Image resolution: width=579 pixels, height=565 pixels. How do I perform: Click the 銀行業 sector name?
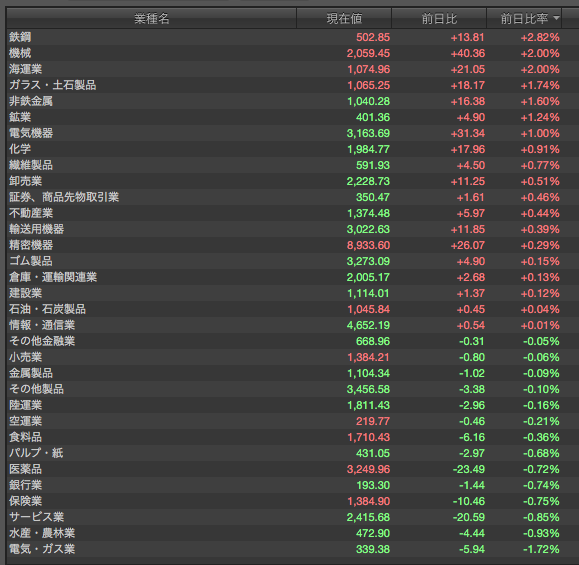pyautogui.click(x=25, y=485)
